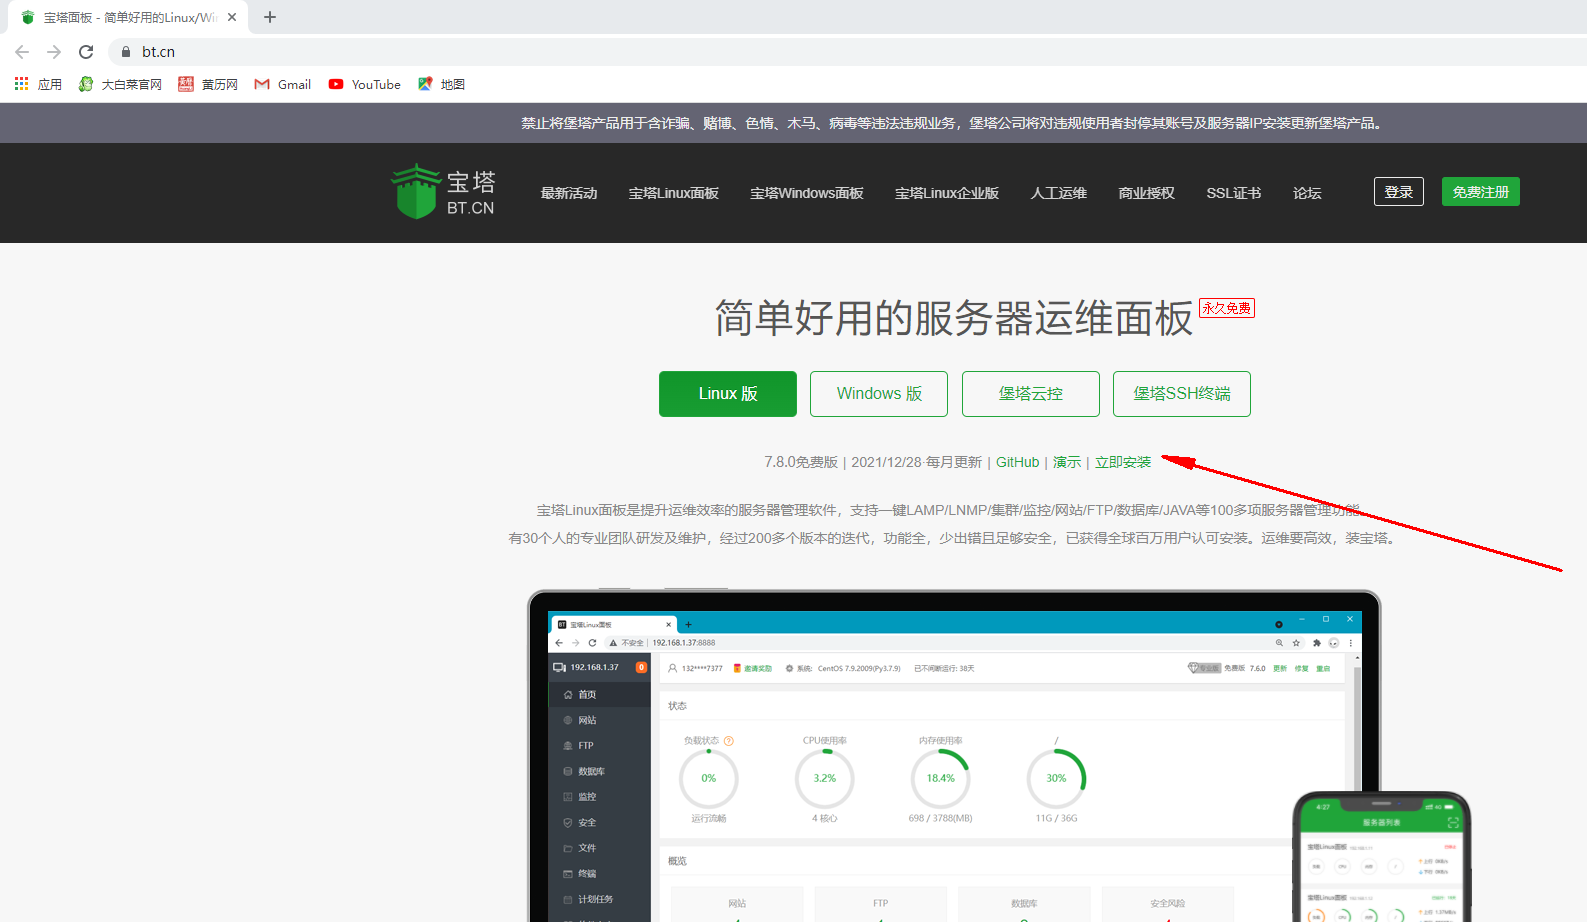
Task: Open the 宝塔Linux企业版 menu item
Action: click(x=947, y=193)
